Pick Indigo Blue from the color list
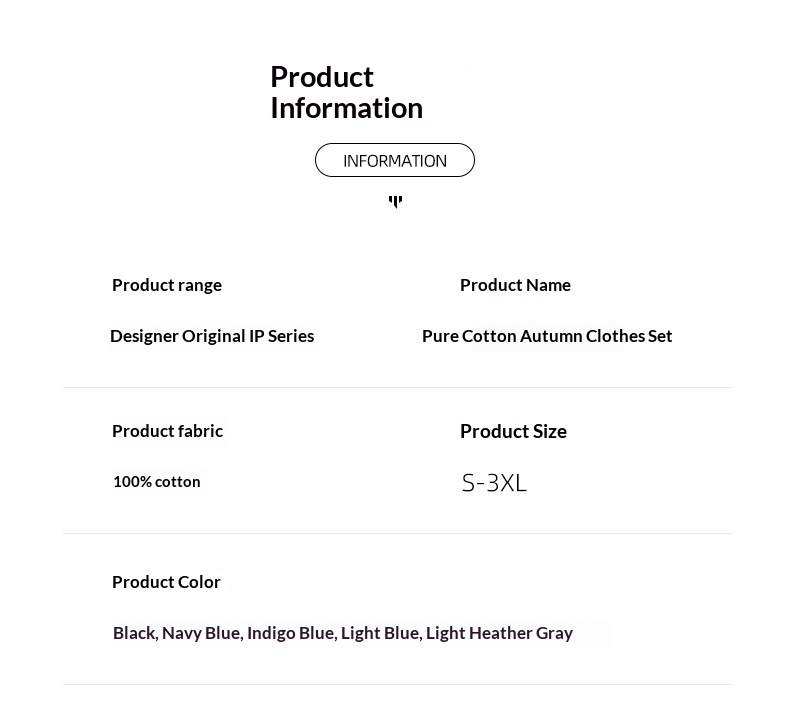The height and width of the screenshot is (722, 790). click(x=290, y=633)
